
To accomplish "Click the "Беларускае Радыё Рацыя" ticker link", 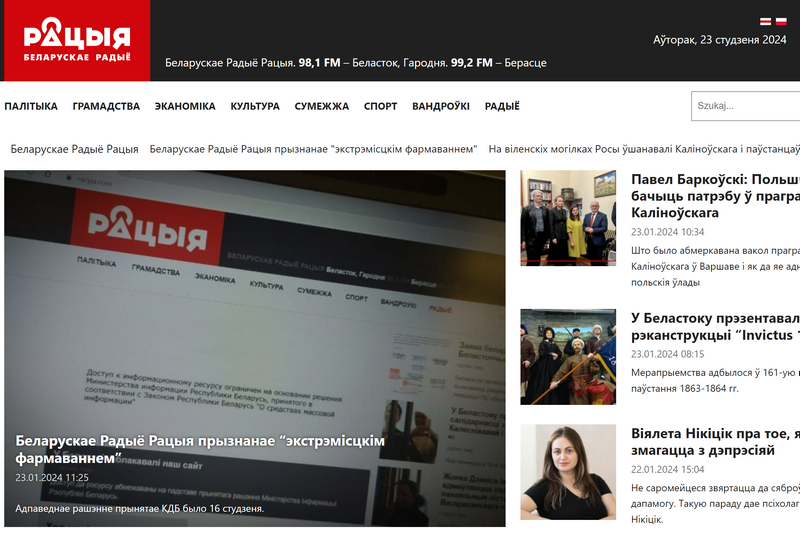I will (74, 149).
